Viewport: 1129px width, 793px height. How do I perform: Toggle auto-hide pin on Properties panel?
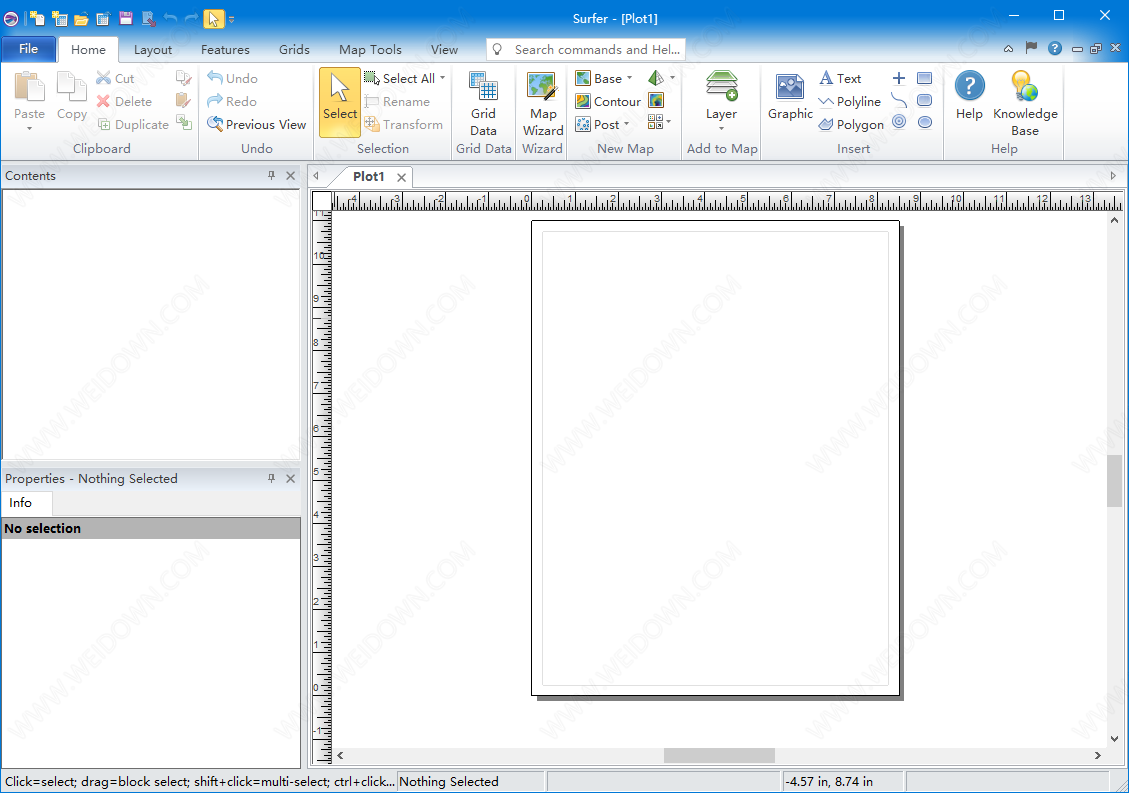271,478
